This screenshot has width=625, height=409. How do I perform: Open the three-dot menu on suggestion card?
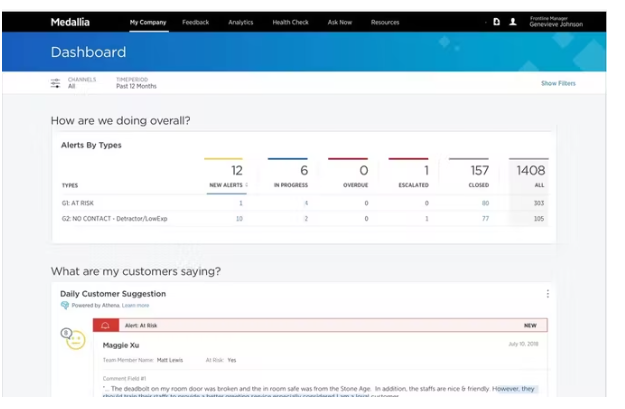547,294
